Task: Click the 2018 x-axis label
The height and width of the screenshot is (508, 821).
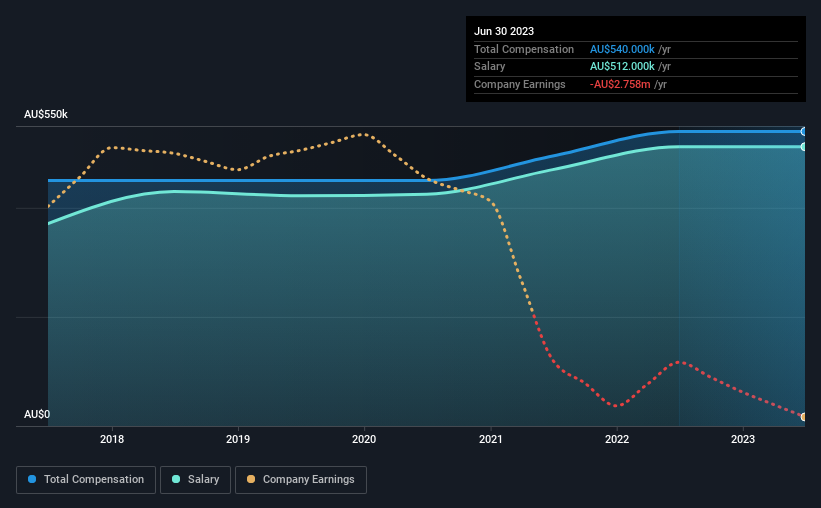Action: [x=112, y=439]
